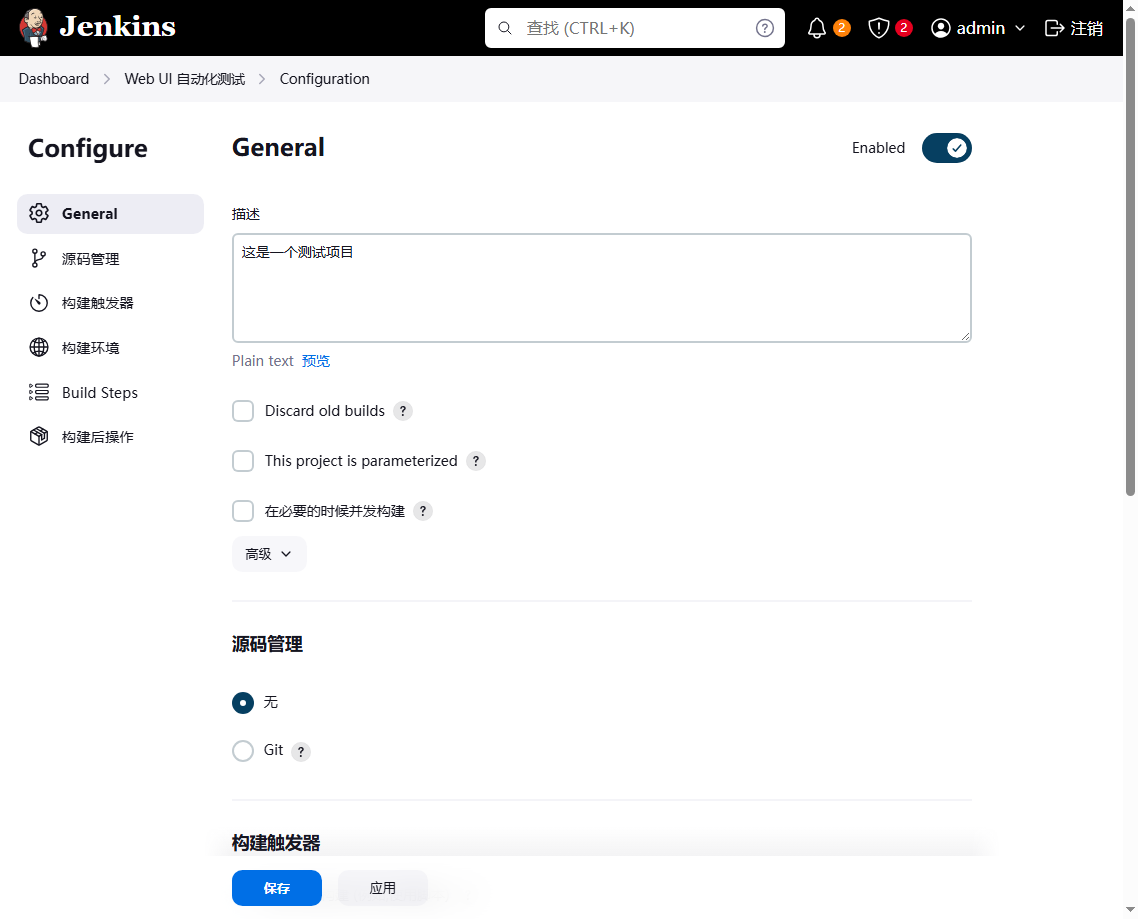The width and height of the screenshot is (1138, 919).
Task: Click the Jenkins butler logo
Action: (x=33, y=28)
